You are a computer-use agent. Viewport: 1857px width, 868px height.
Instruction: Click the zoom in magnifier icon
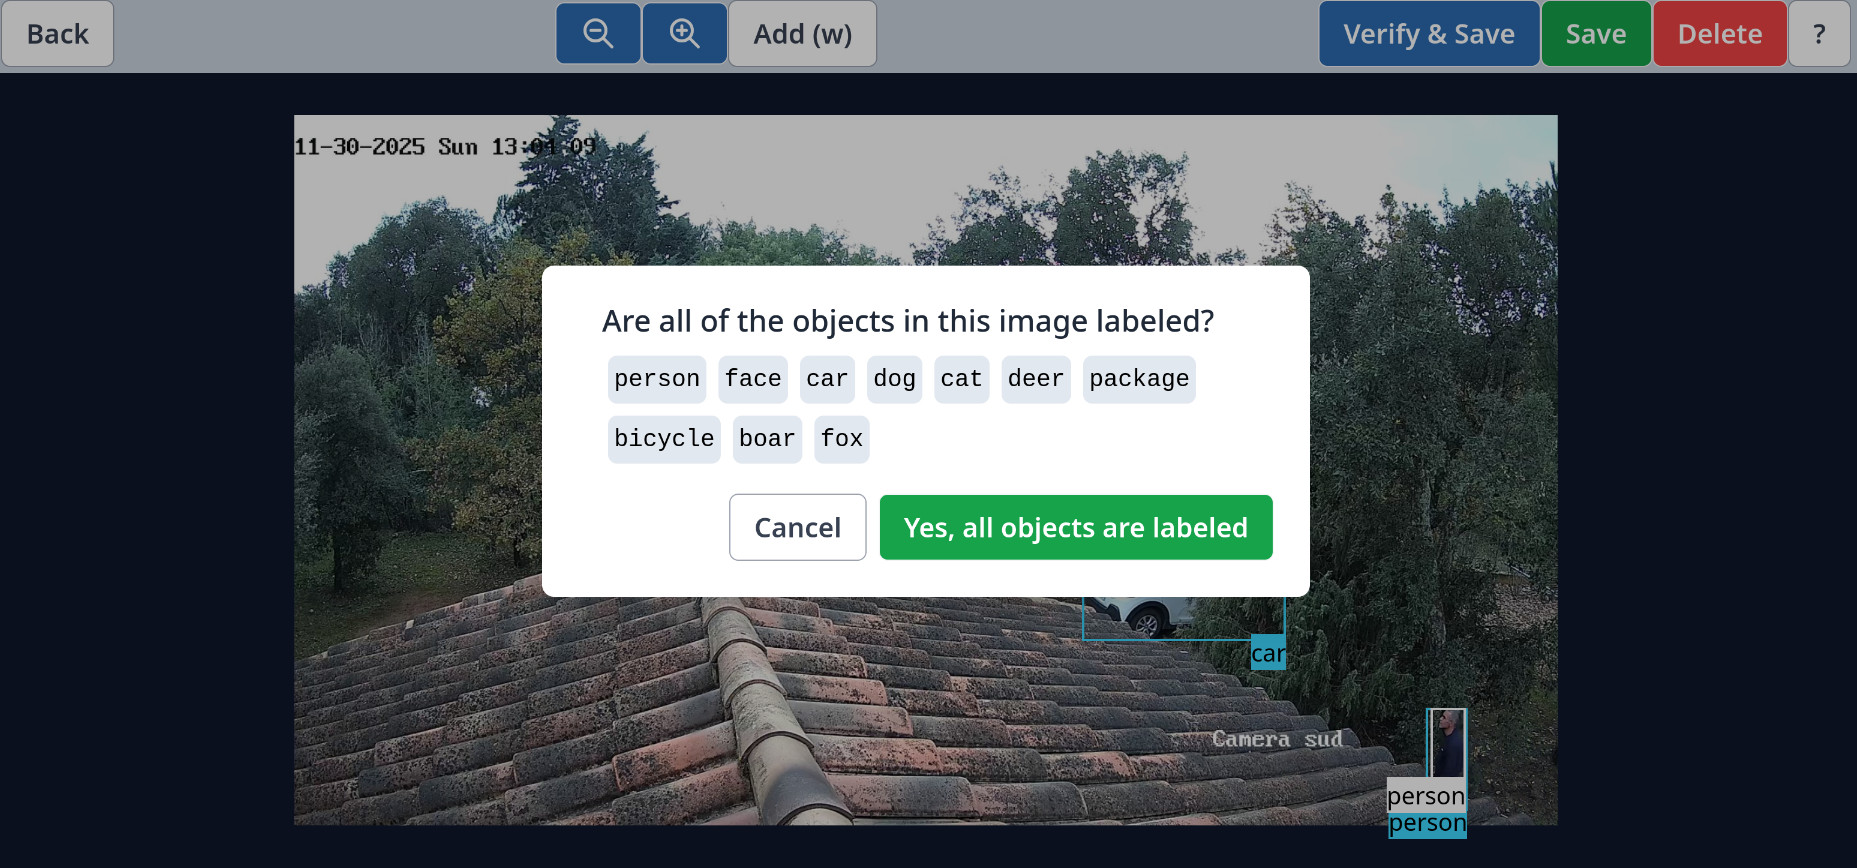tap(684, 34)
